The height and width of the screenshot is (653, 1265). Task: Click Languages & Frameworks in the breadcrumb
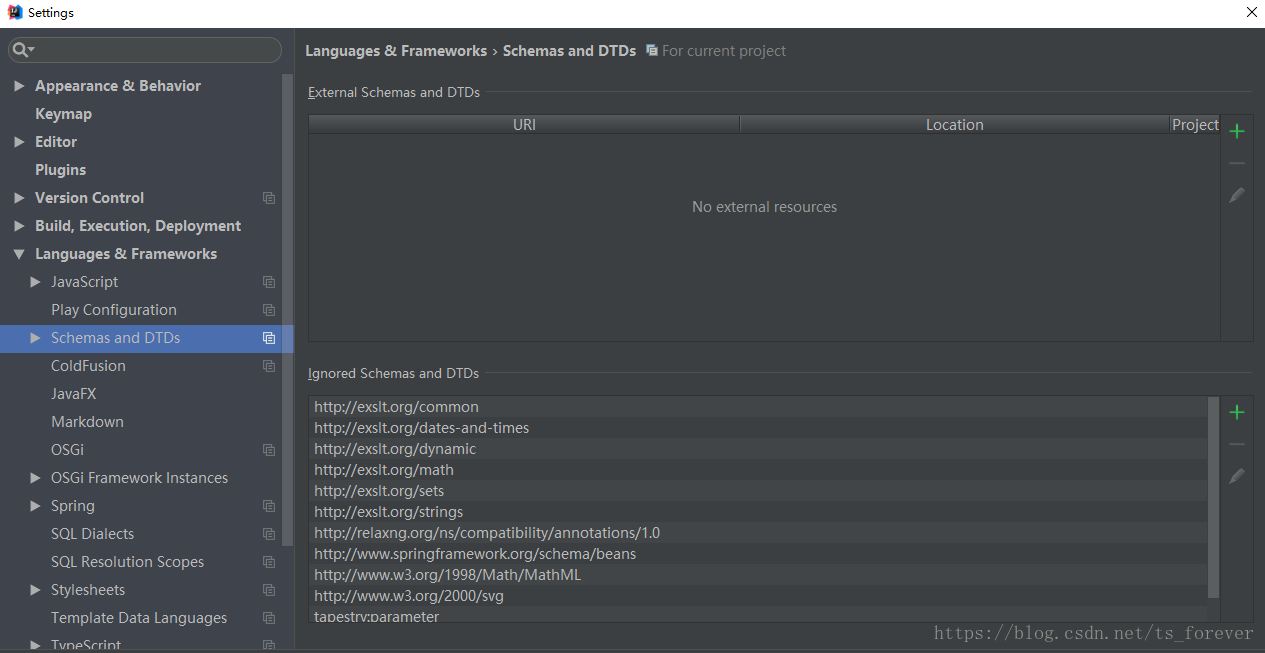tap(396, 50)
